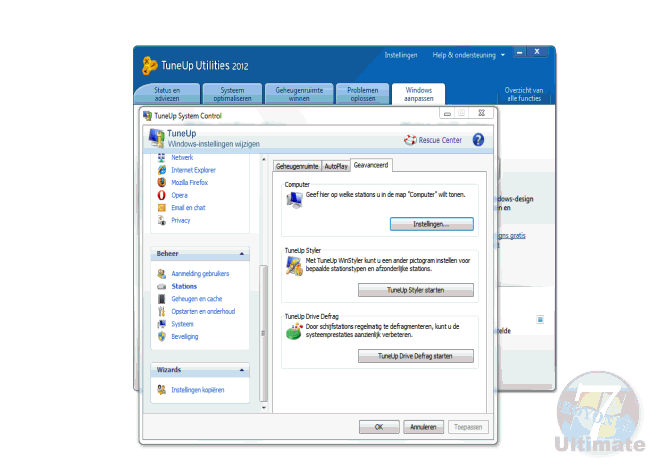Open the Opstarten en onderhoud link
Image resolution: width=660 pixels, height=467 pixels.
203,312
